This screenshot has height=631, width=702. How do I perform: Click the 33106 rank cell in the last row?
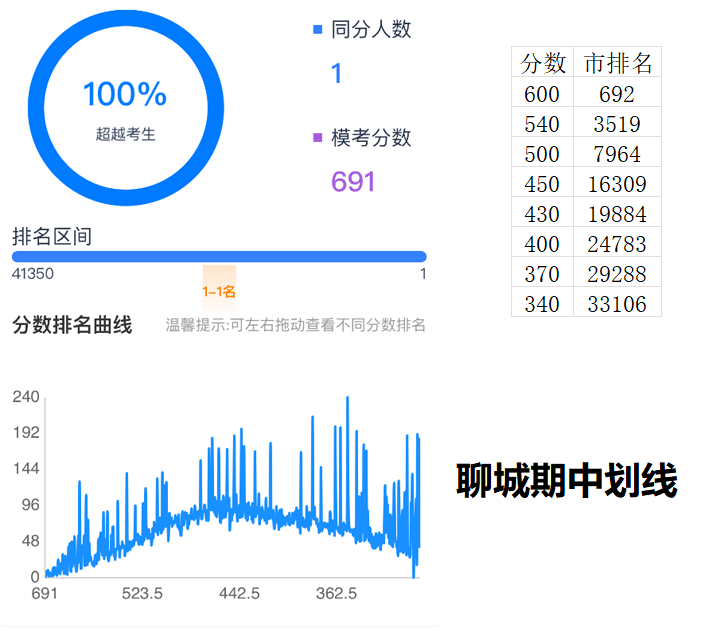point(617,304)
